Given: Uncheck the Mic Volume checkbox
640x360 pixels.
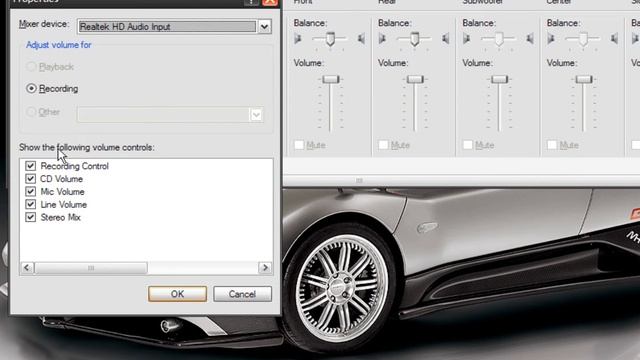Looking at the screenshot, I should click(x=31, y=191).
